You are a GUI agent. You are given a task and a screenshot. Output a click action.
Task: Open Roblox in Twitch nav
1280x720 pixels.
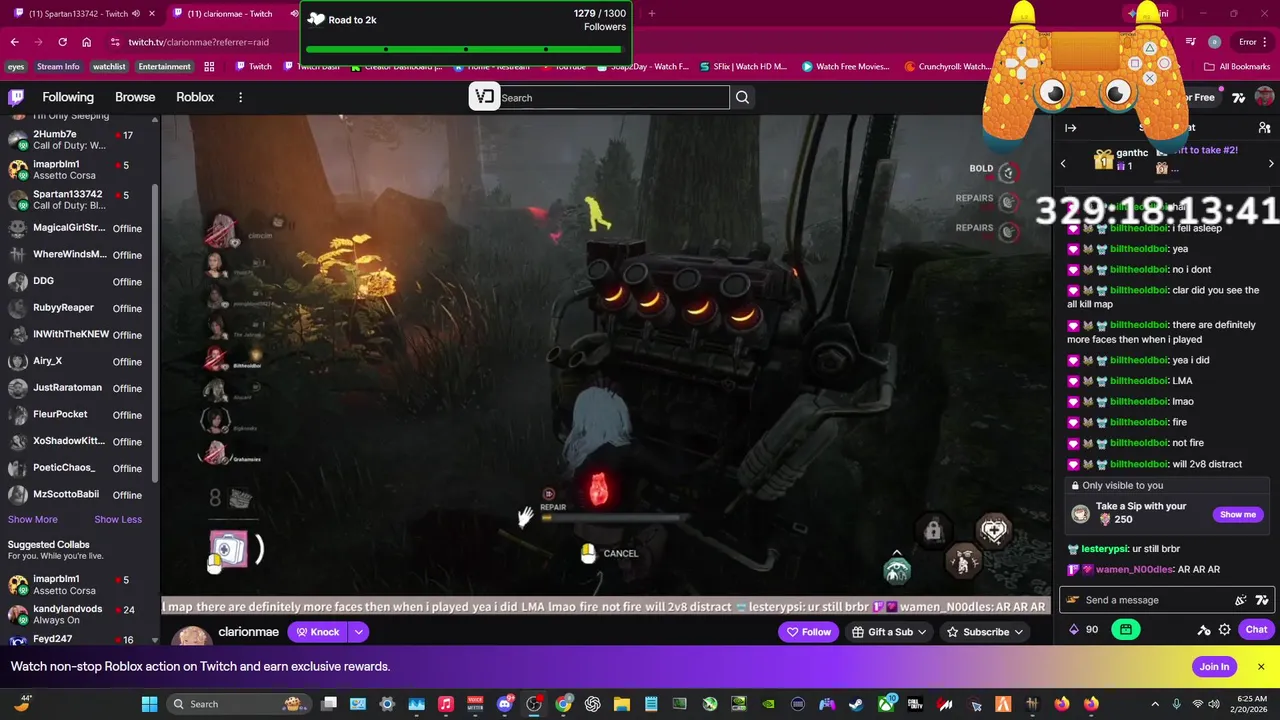(x=195, y=97)
